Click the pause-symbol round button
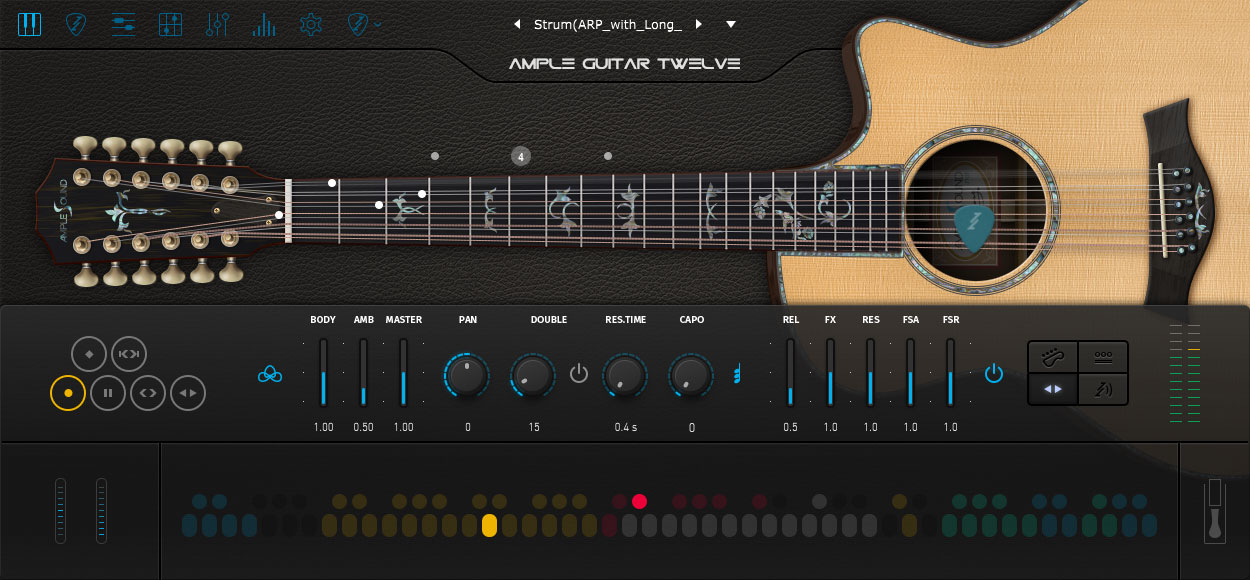 click(x=108, y=393)
